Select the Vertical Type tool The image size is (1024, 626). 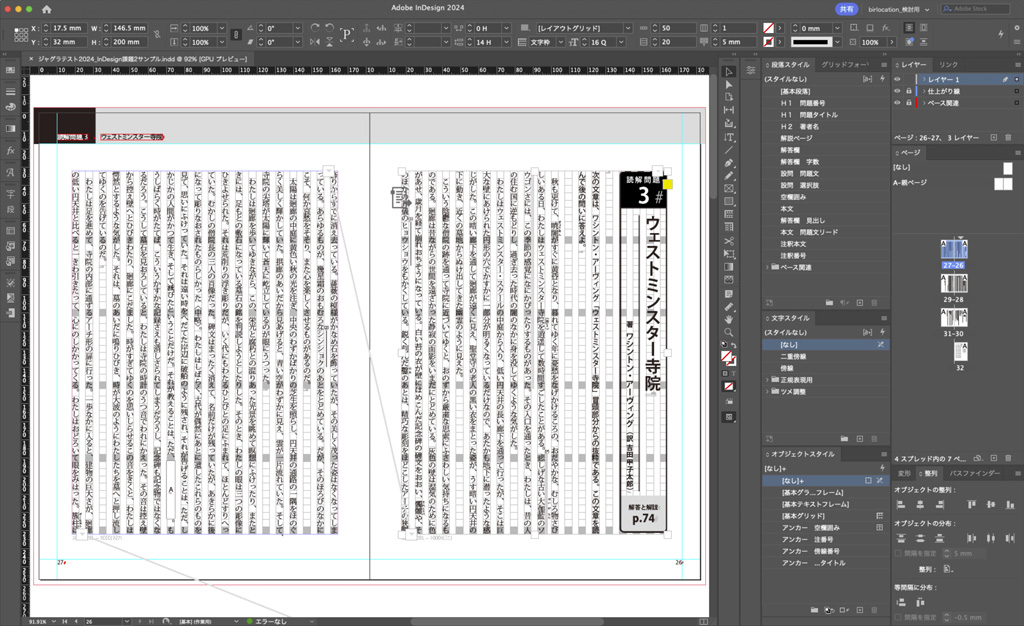pos(729,137)
